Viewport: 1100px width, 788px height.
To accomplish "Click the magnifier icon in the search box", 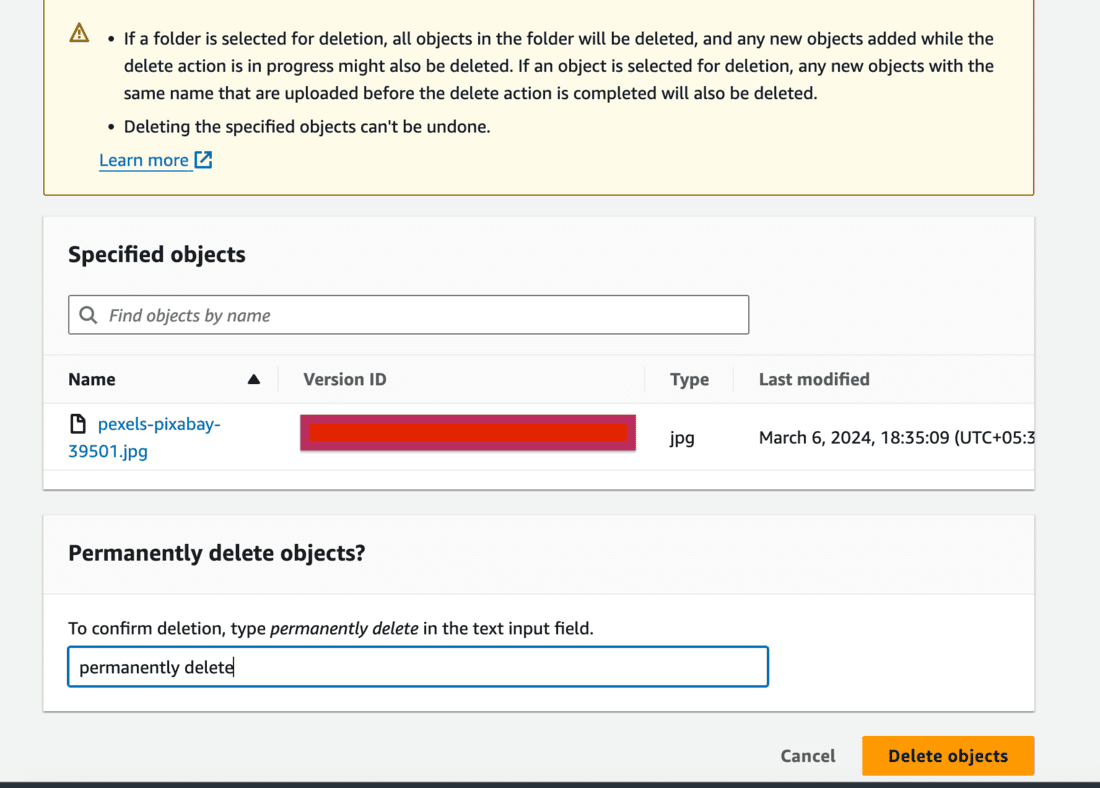I will click(x=89, y=315).
